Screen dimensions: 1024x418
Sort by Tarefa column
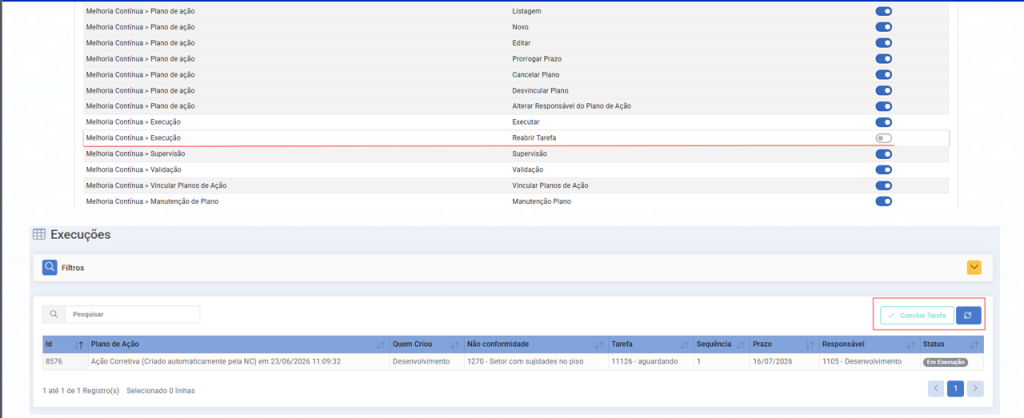650,344
